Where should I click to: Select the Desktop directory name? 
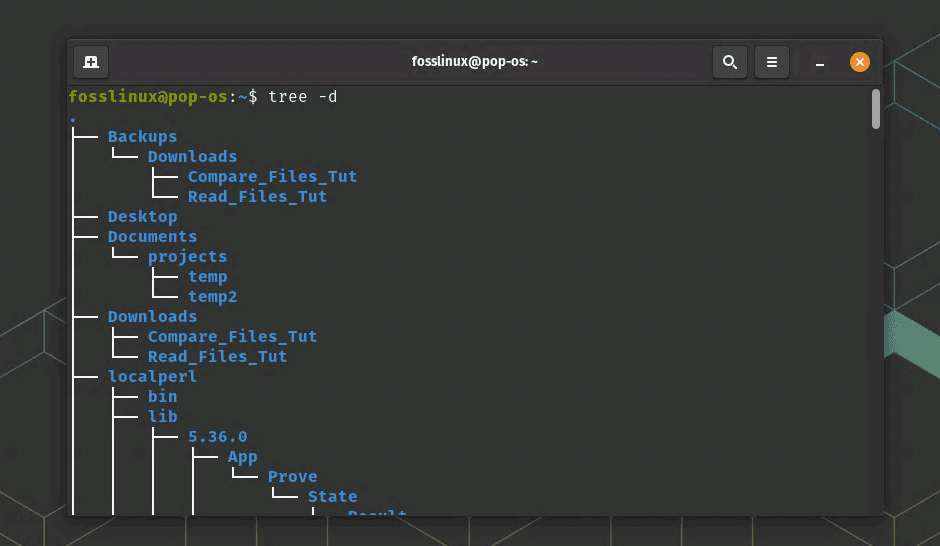[x=143, y=216]
